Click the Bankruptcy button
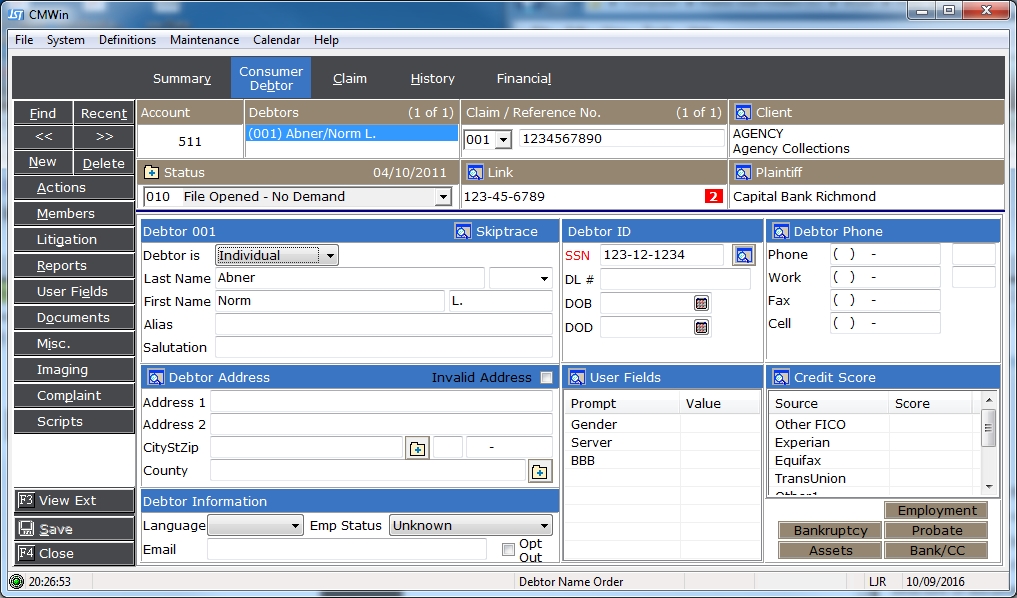Viewport: 1017px width, 598px height. point(829,530)
